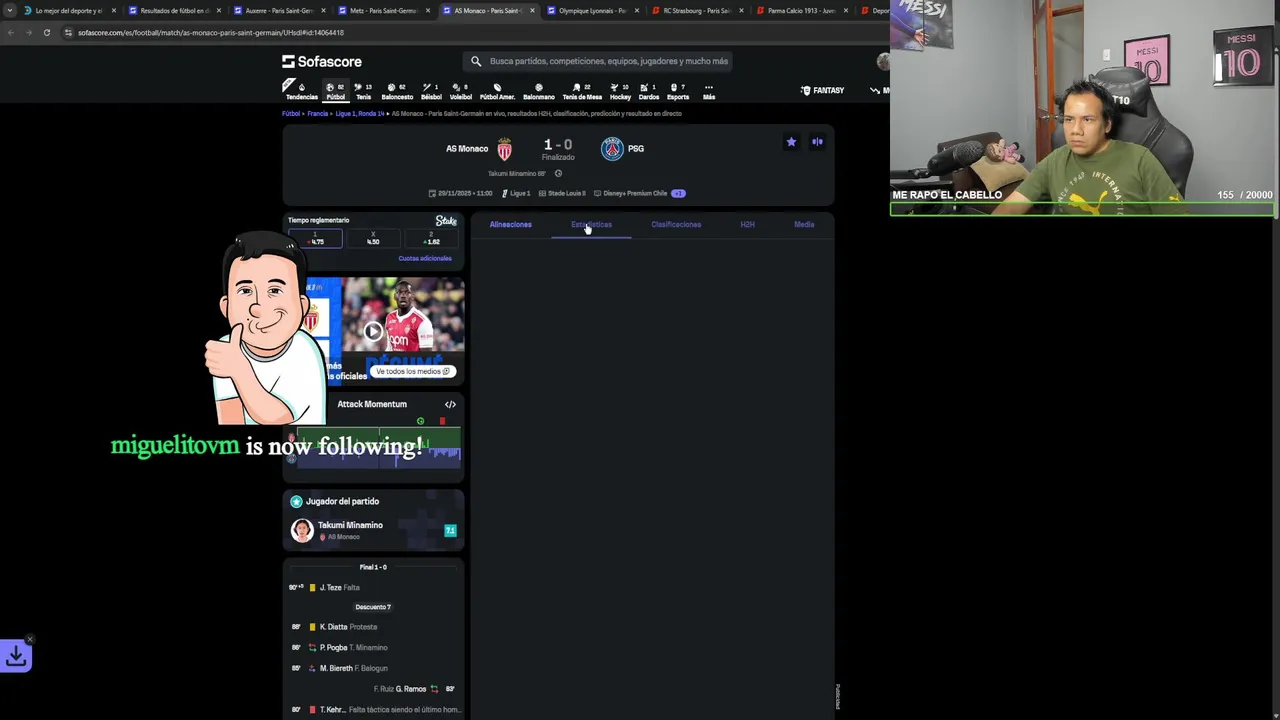Select the Balonmano sport icon
This screenshot has height=720, width=1280.
click(x=538, y=91)
